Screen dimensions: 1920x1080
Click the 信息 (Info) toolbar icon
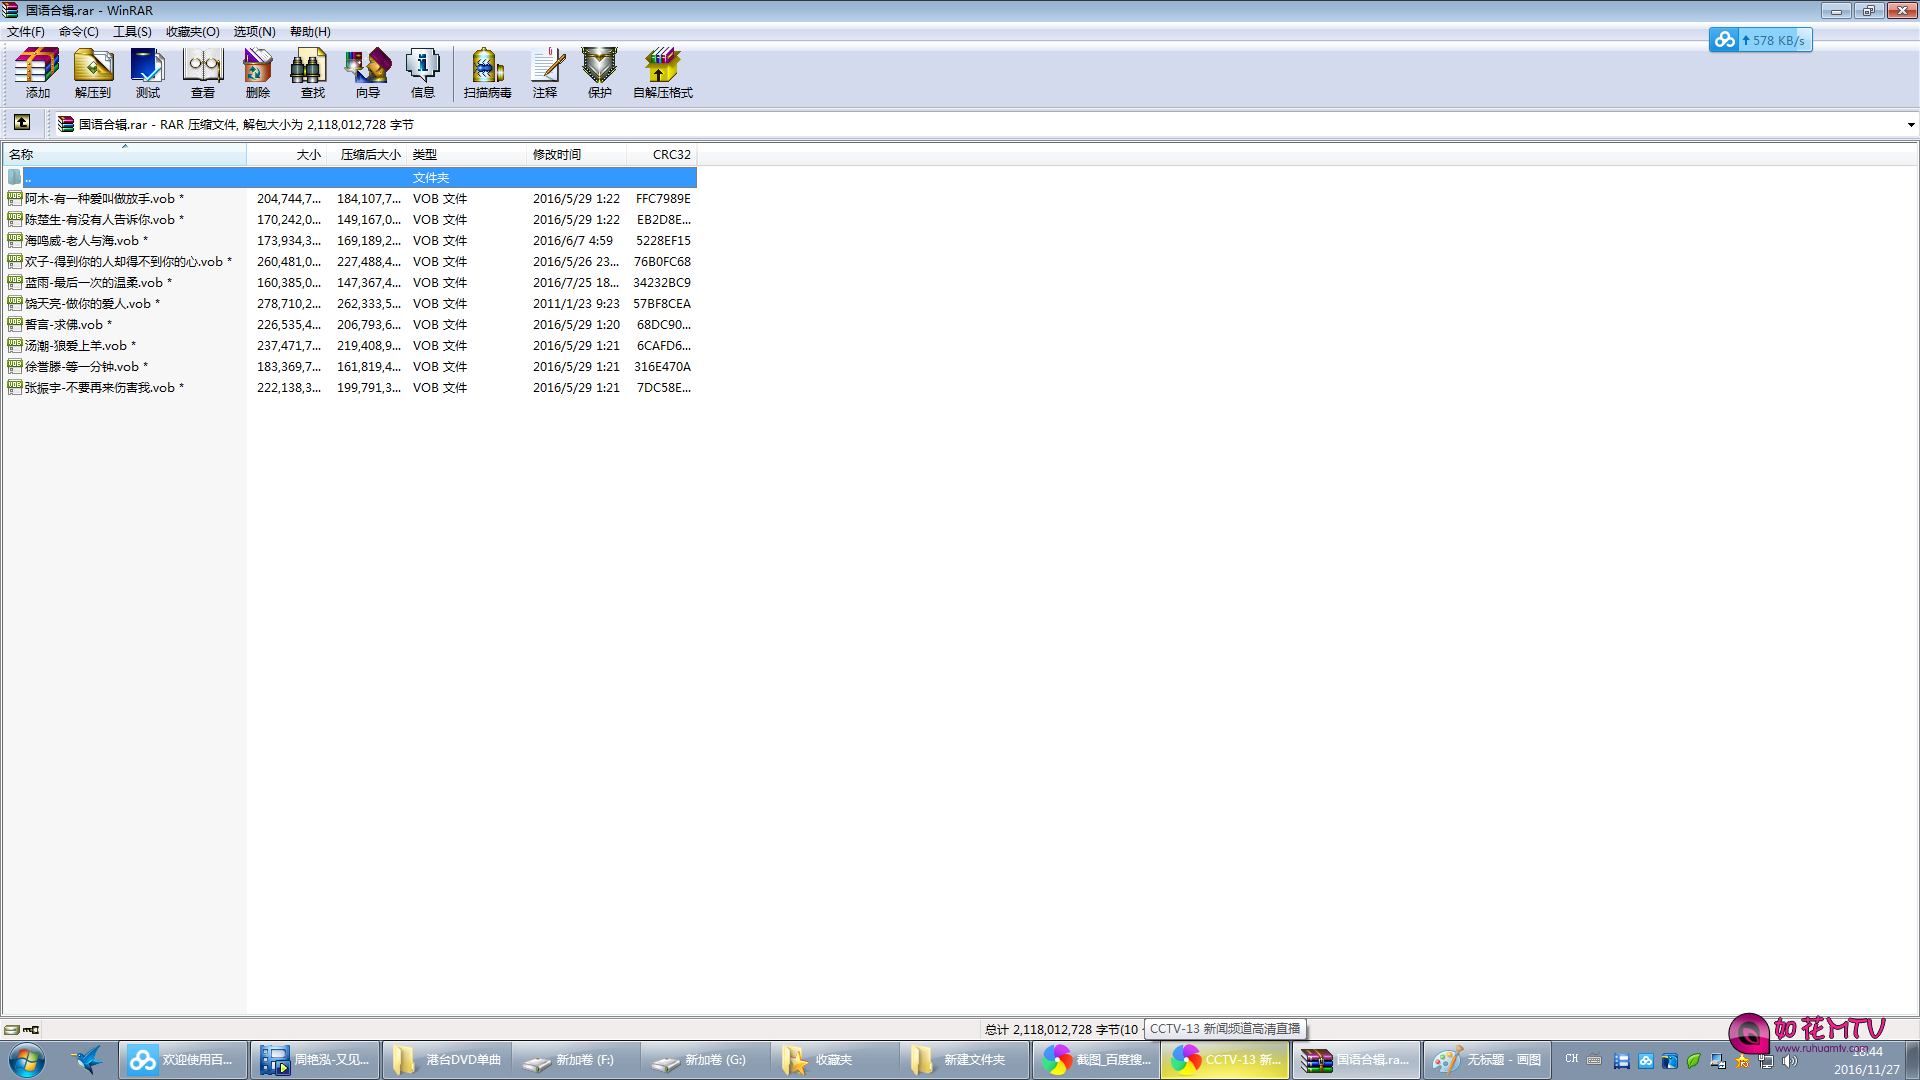click(423, 73)
